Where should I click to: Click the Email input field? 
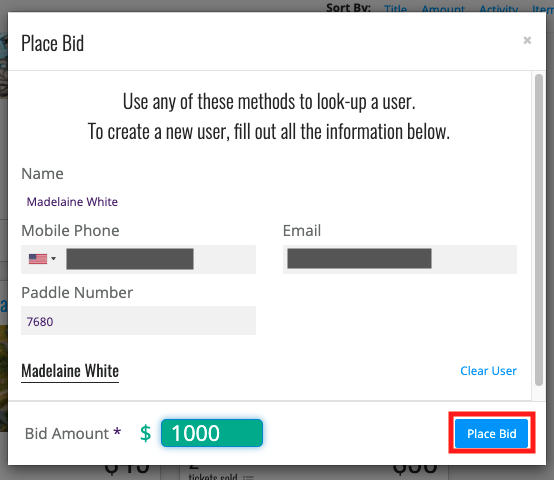tap(400, 259)
